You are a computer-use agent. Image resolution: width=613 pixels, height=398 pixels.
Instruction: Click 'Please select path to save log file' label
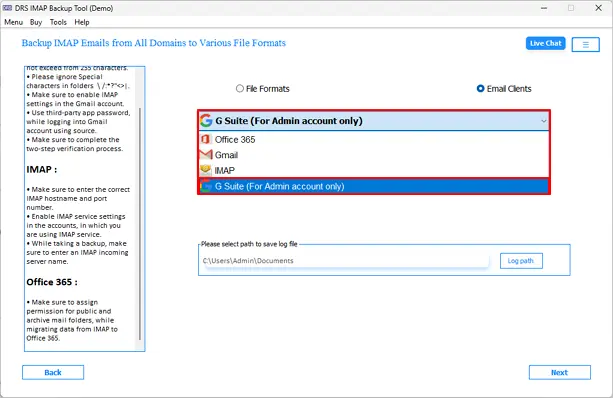tap(249, 244)
